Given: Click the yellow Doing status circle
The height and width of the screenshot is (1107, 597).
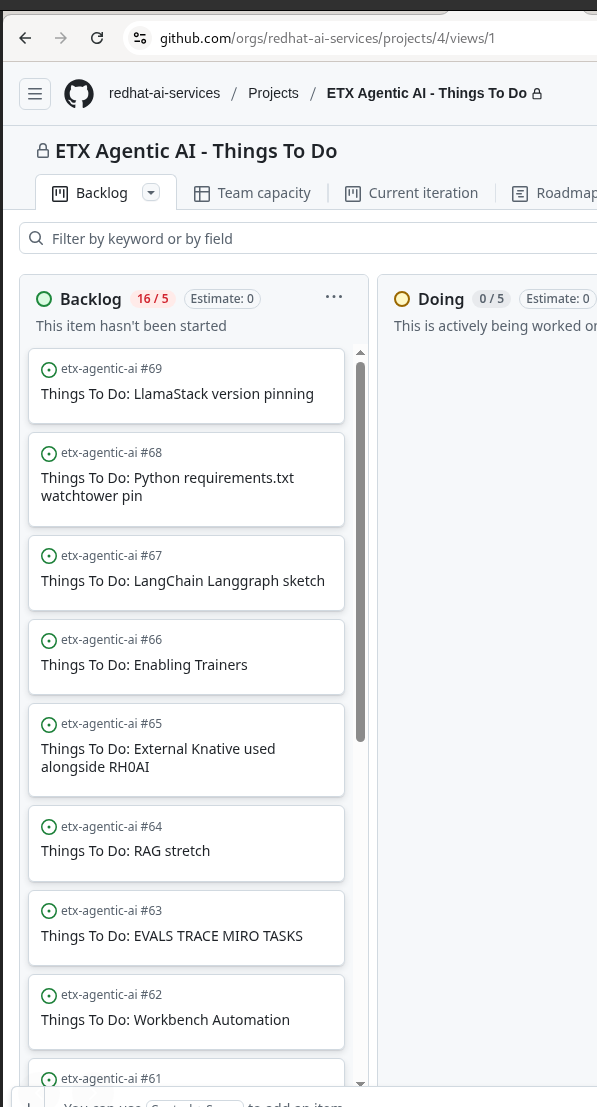Looking at the screenshot, I should 402,299.
